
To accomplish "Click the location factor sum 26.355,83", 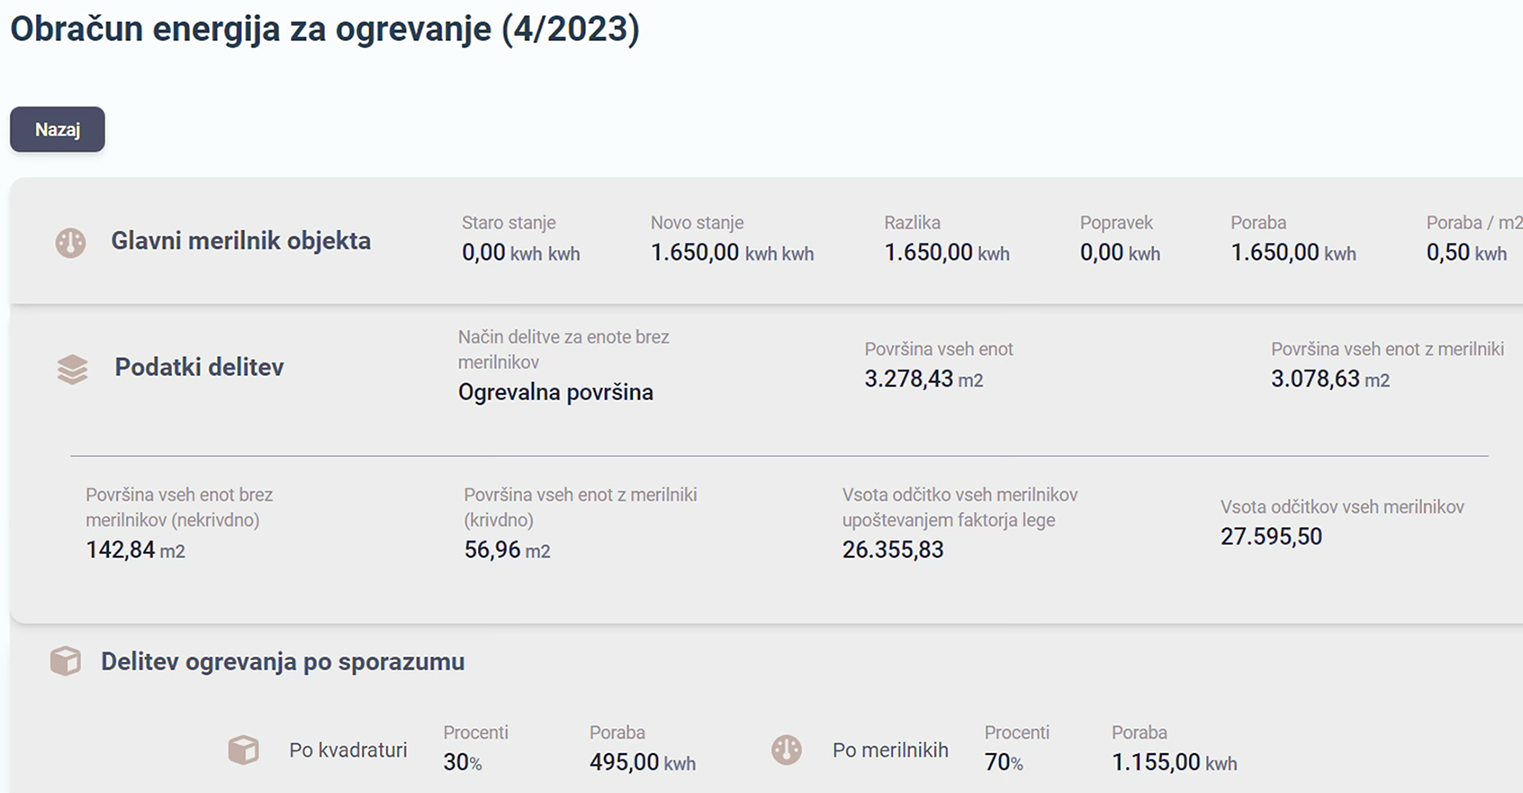I will pos(893,549).
